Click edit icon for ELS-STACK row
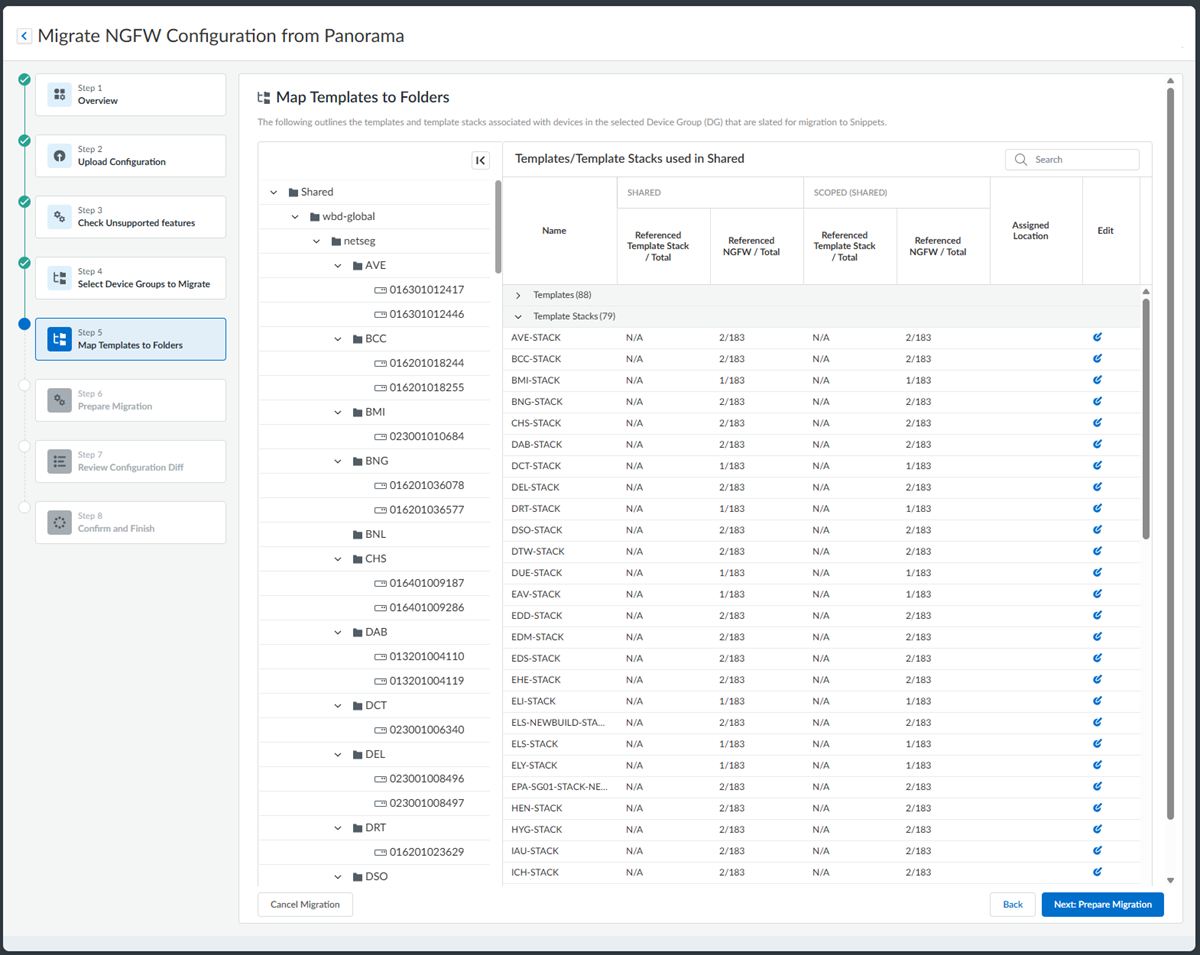Image resolution: width=1200 pixels, height=955 pixels. (1097, 744)
